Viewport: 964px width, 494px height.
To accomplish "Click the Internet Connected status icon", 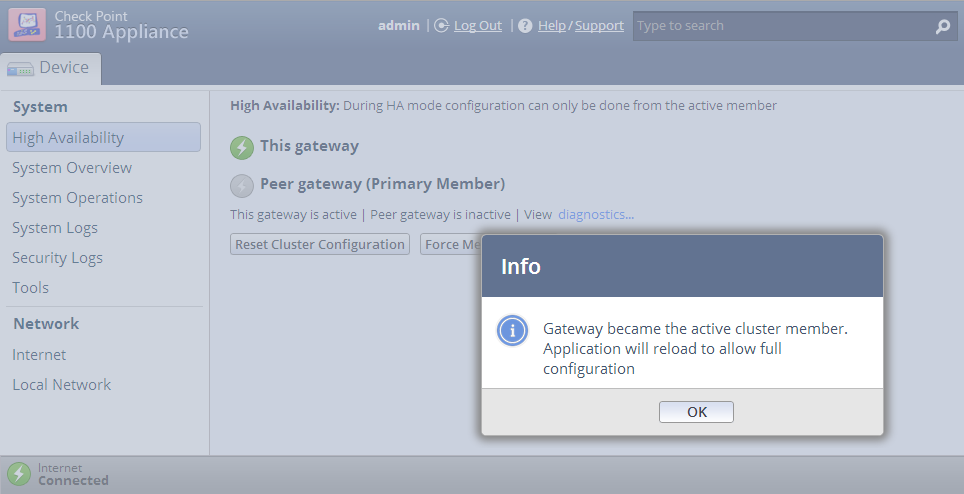I will [19, 474].
